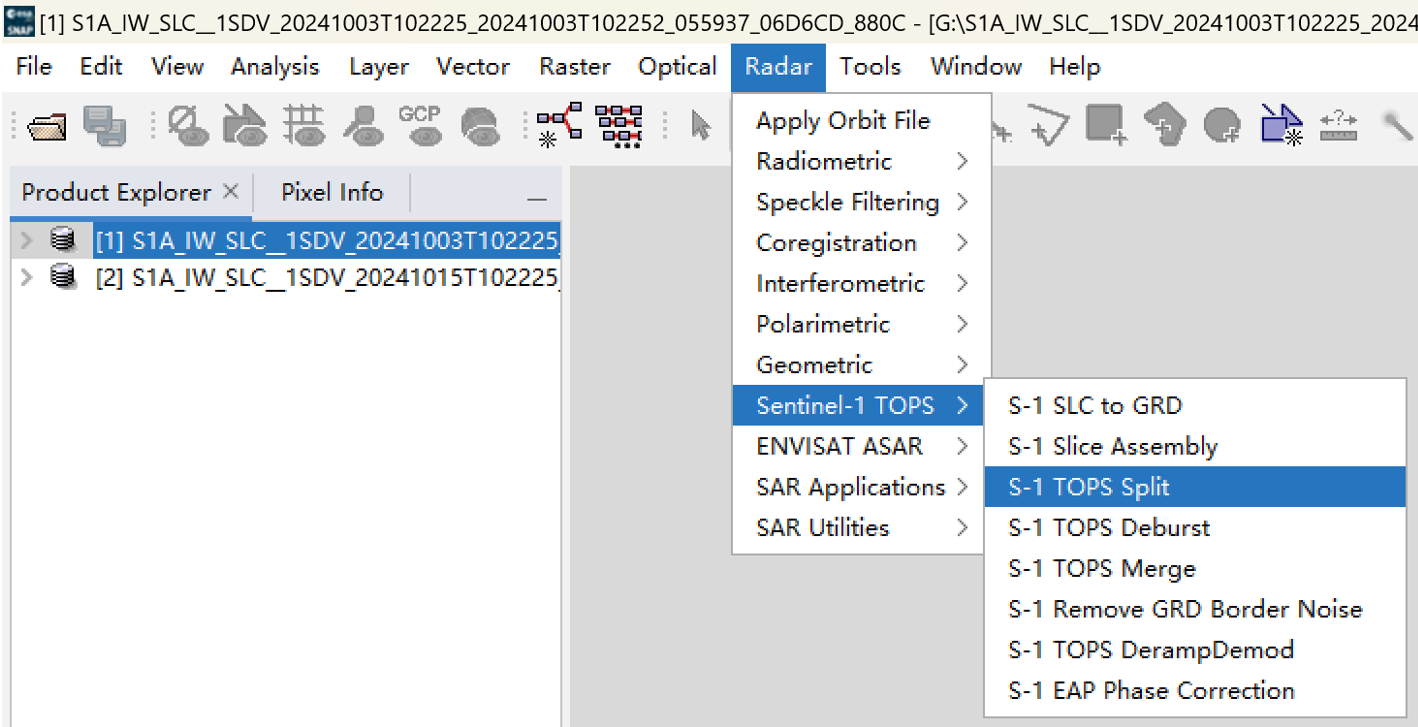This screenshot has height=727, width=1418.
Task: Toggle the world map overlay icon
Action: 480,125
